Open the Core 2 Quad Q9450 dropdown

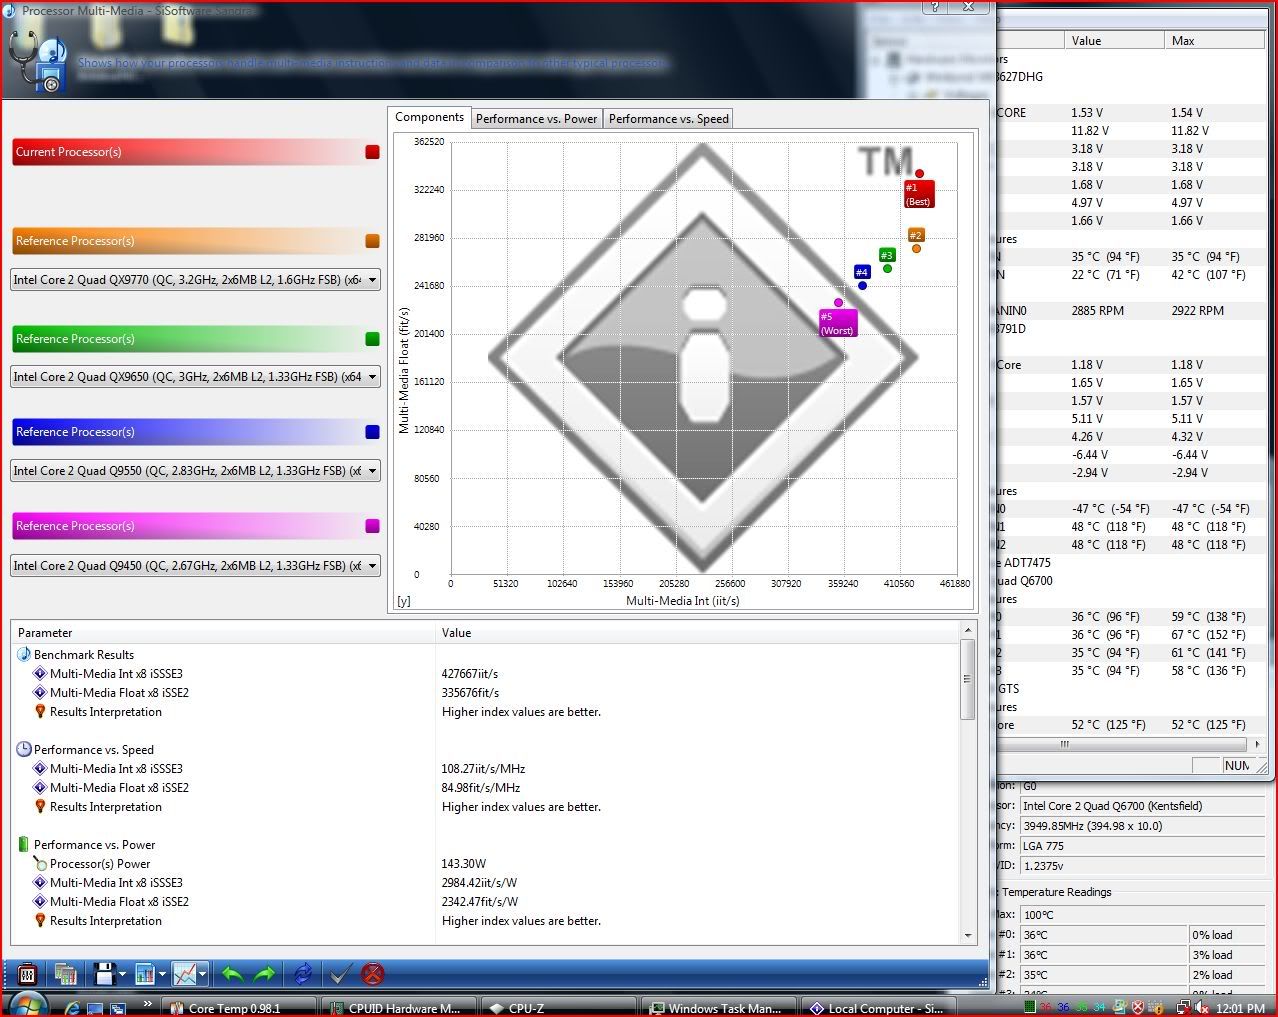[196, 566]
